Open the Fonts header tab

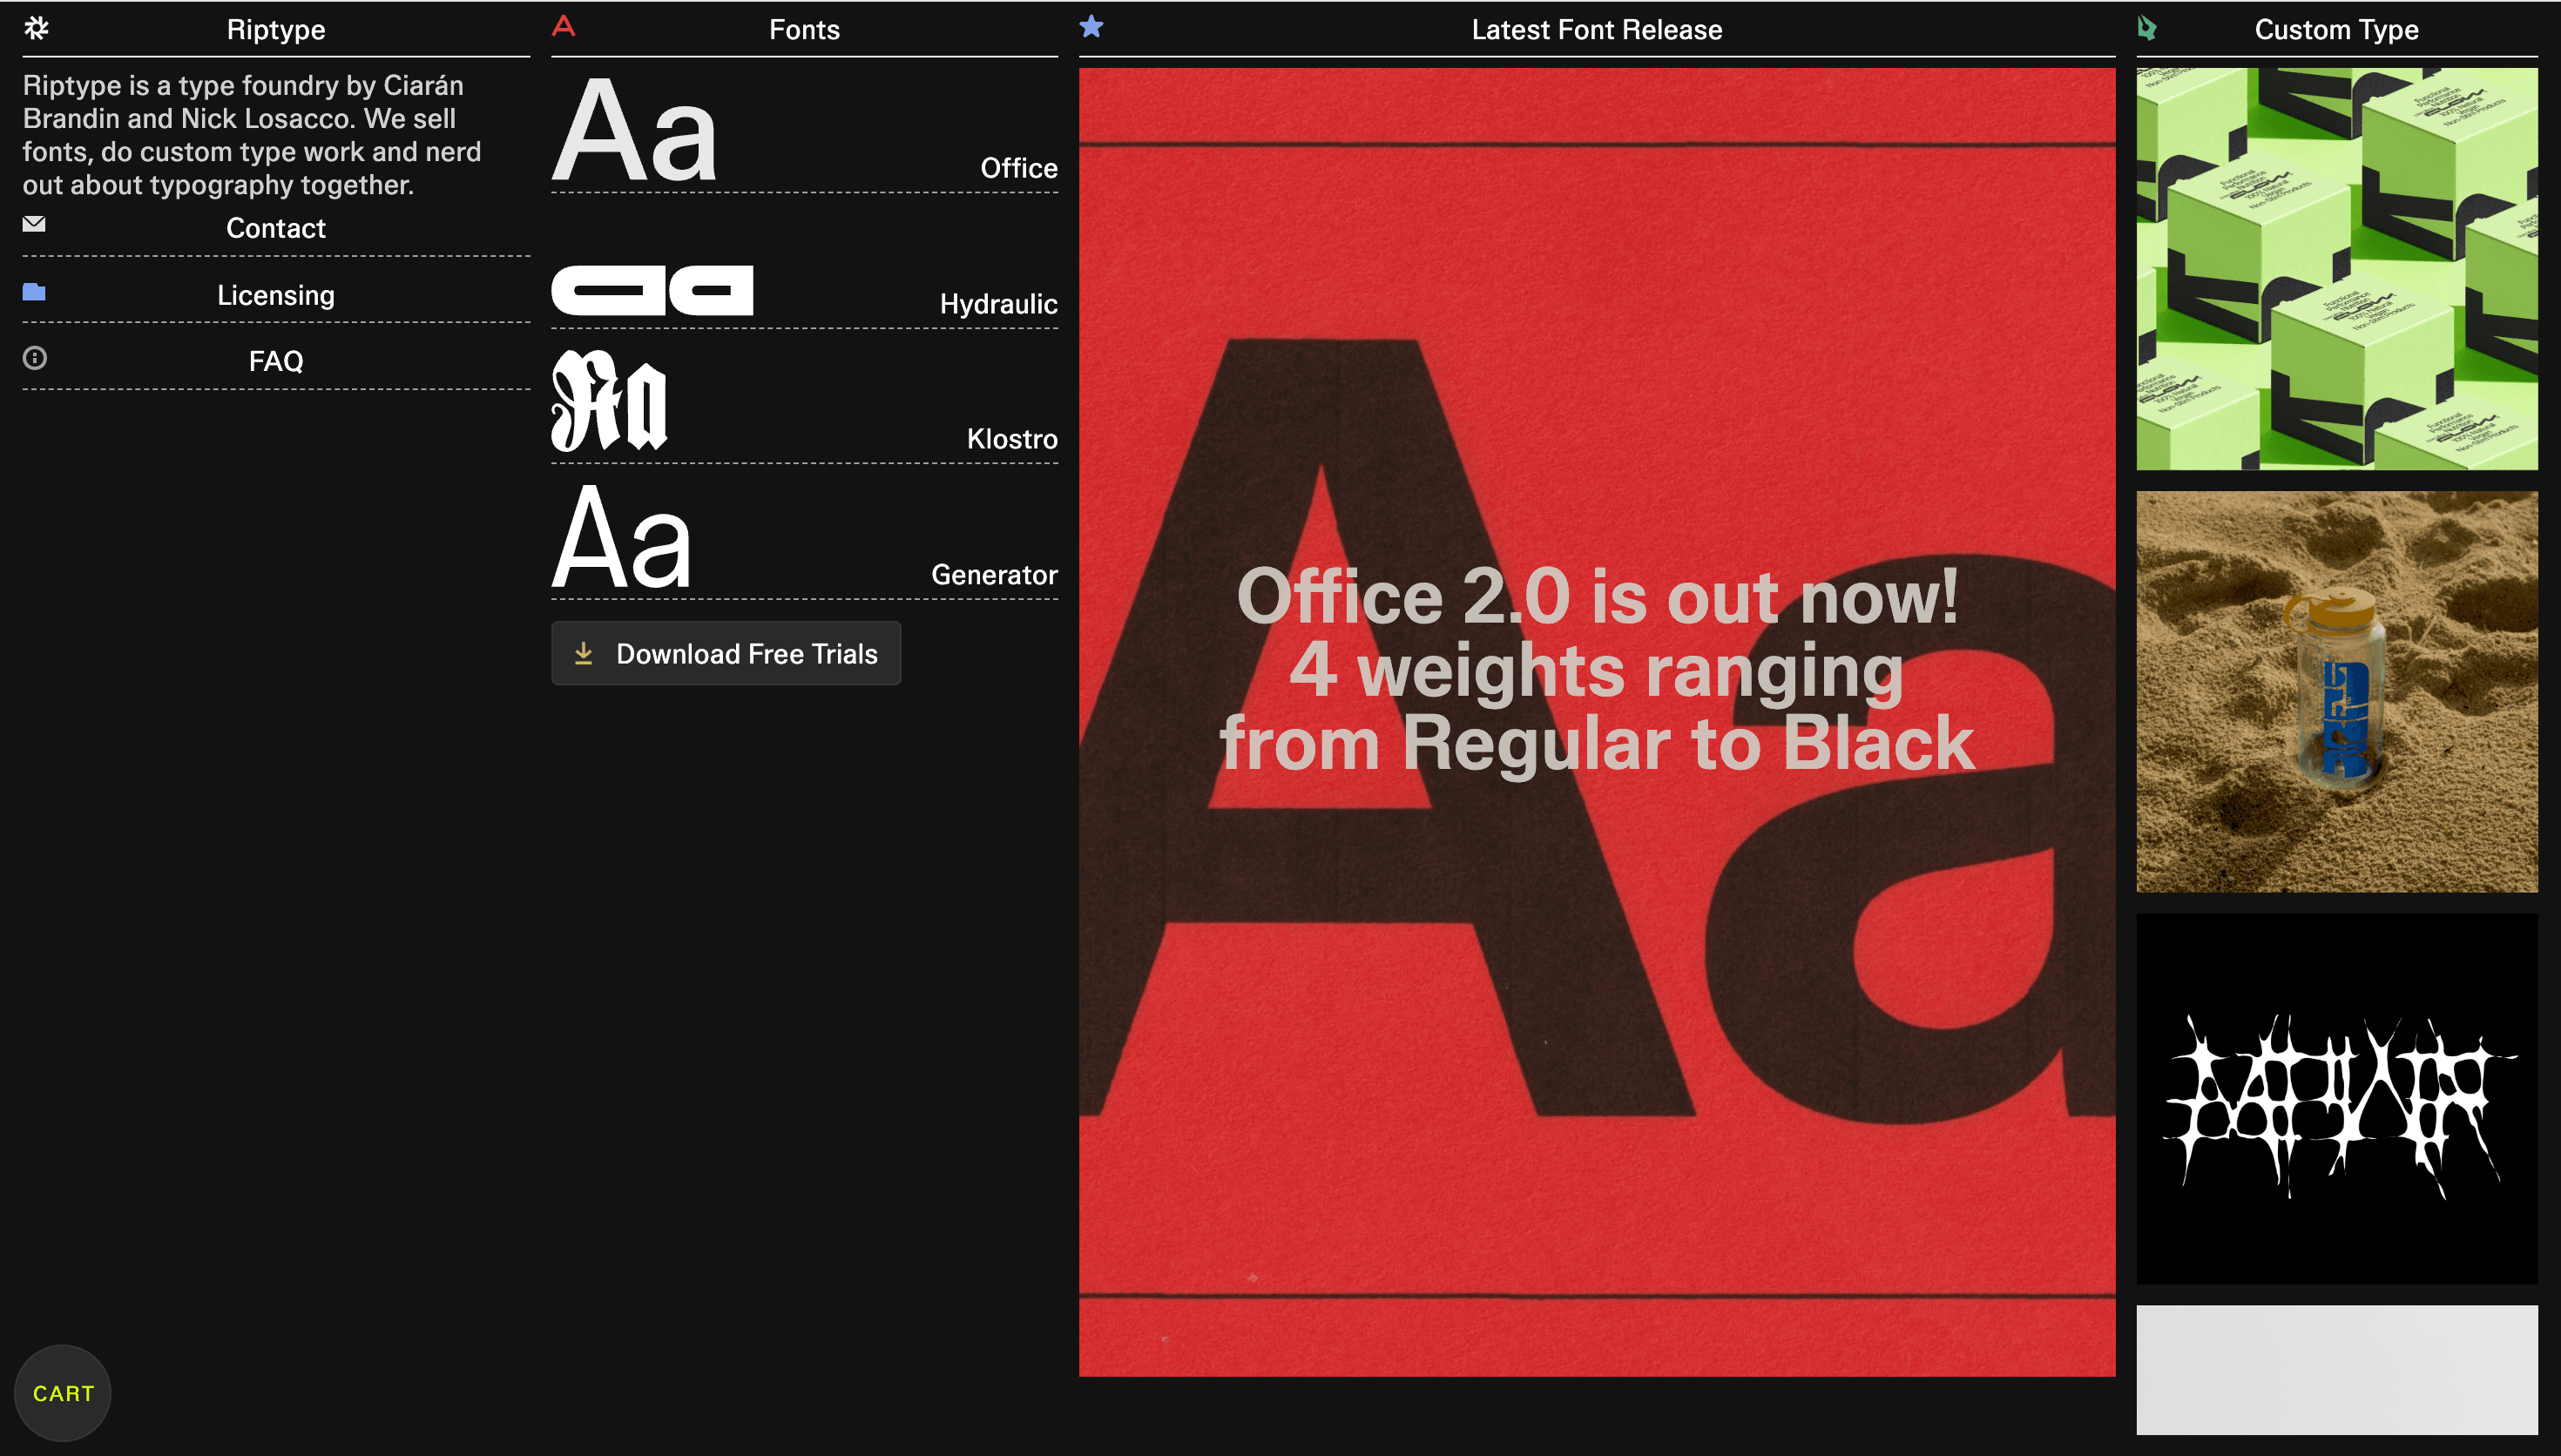tap(804, 30)
